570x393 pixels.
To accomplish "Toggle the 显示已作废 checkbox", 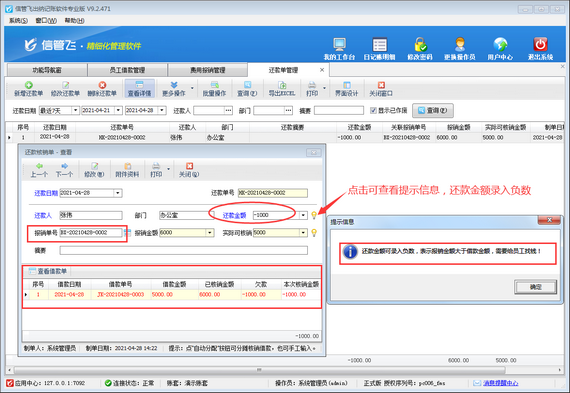I will (x=373, y=110).
